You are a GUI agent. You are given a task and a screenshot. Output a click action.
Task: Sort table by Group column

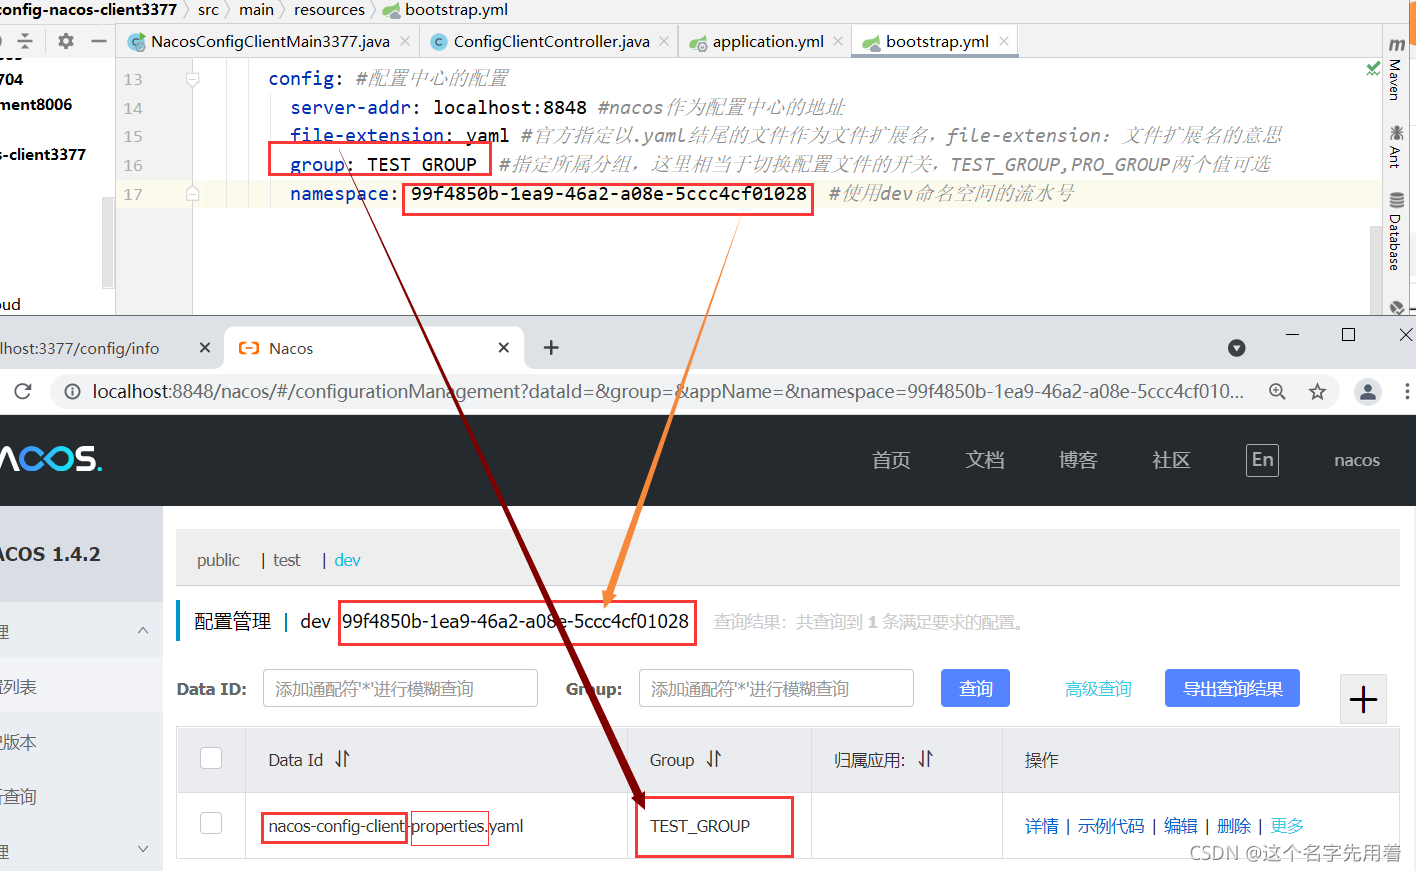pyautogui.click(x=713, y=759)
